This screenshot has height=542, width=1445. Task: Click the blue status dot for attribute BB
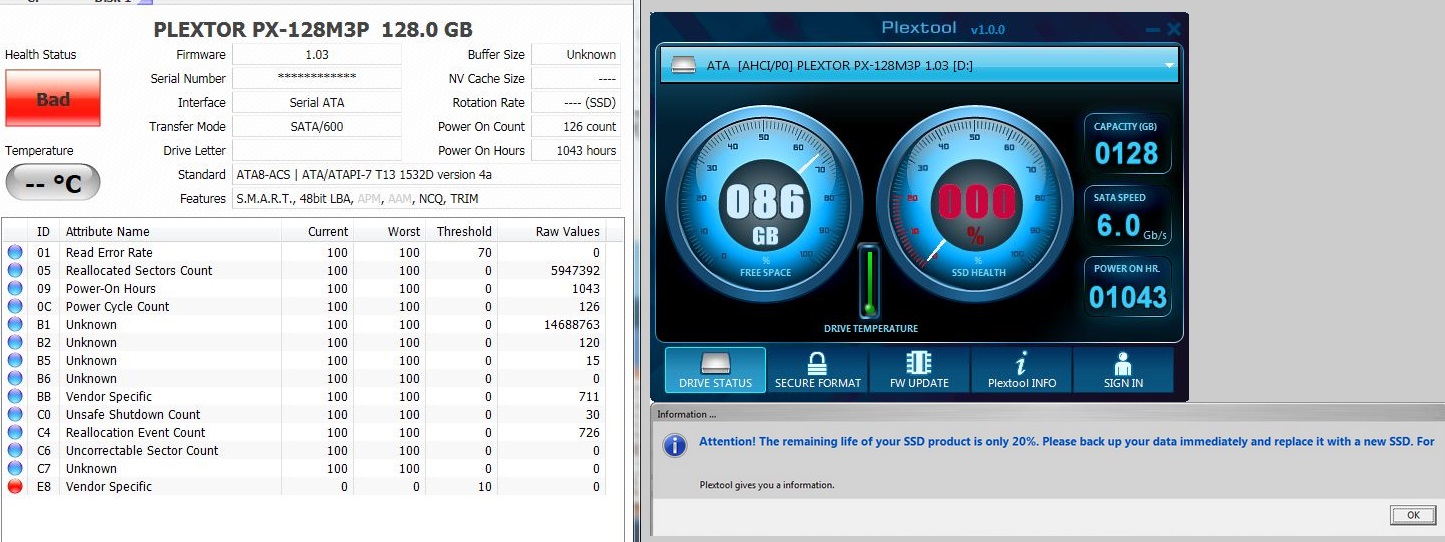[15, 397]
